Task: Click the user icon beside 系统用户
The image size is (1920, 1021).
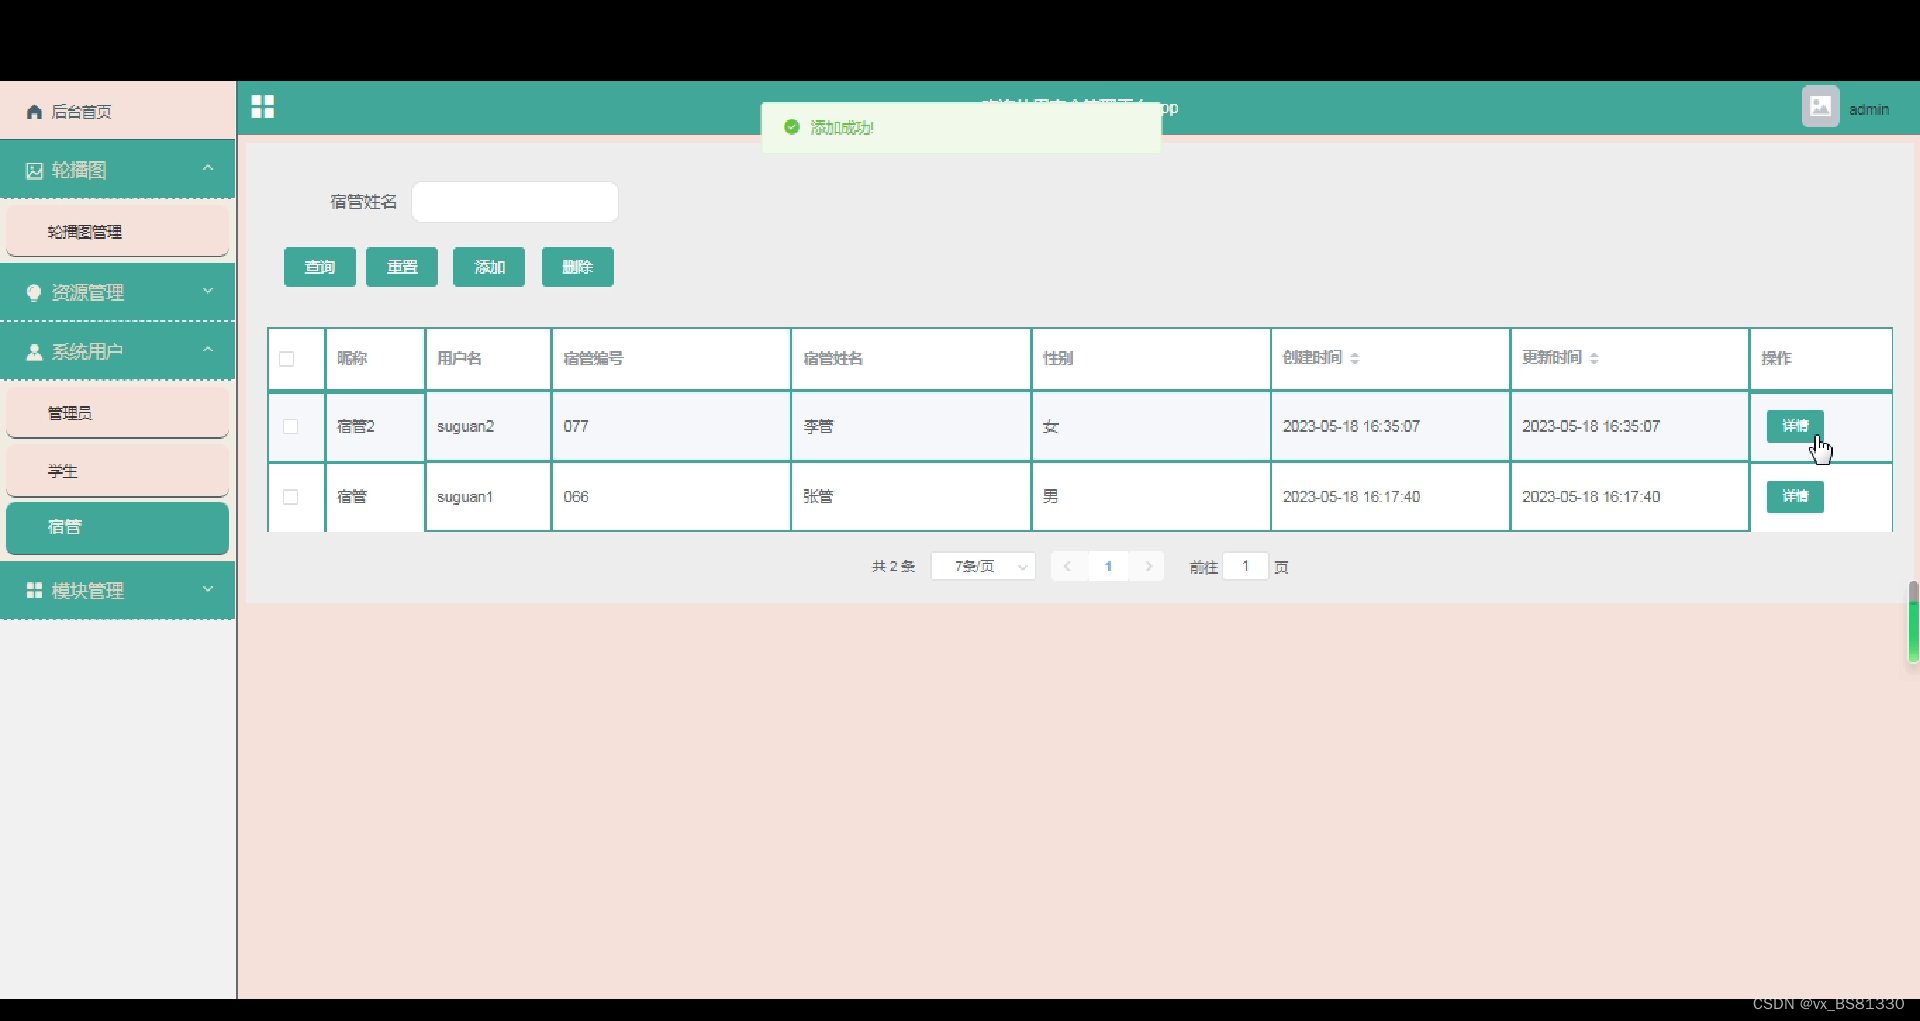Action: 34,352
